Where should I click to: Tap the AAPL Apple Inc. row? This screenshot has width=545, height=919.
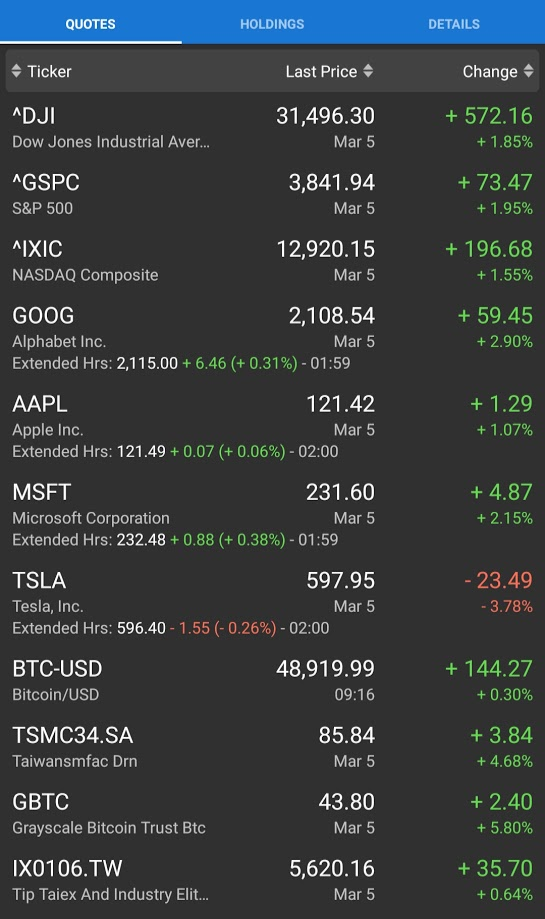tap(272, 427)
